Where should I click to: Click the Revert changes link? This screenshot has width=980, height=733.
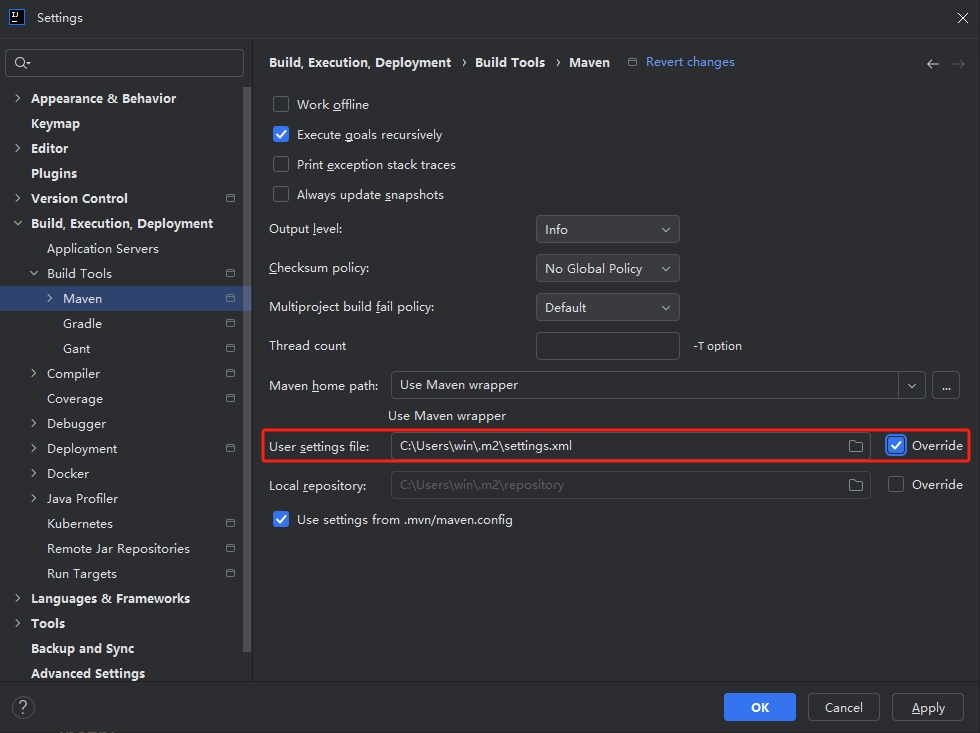[x=690, y=62]
